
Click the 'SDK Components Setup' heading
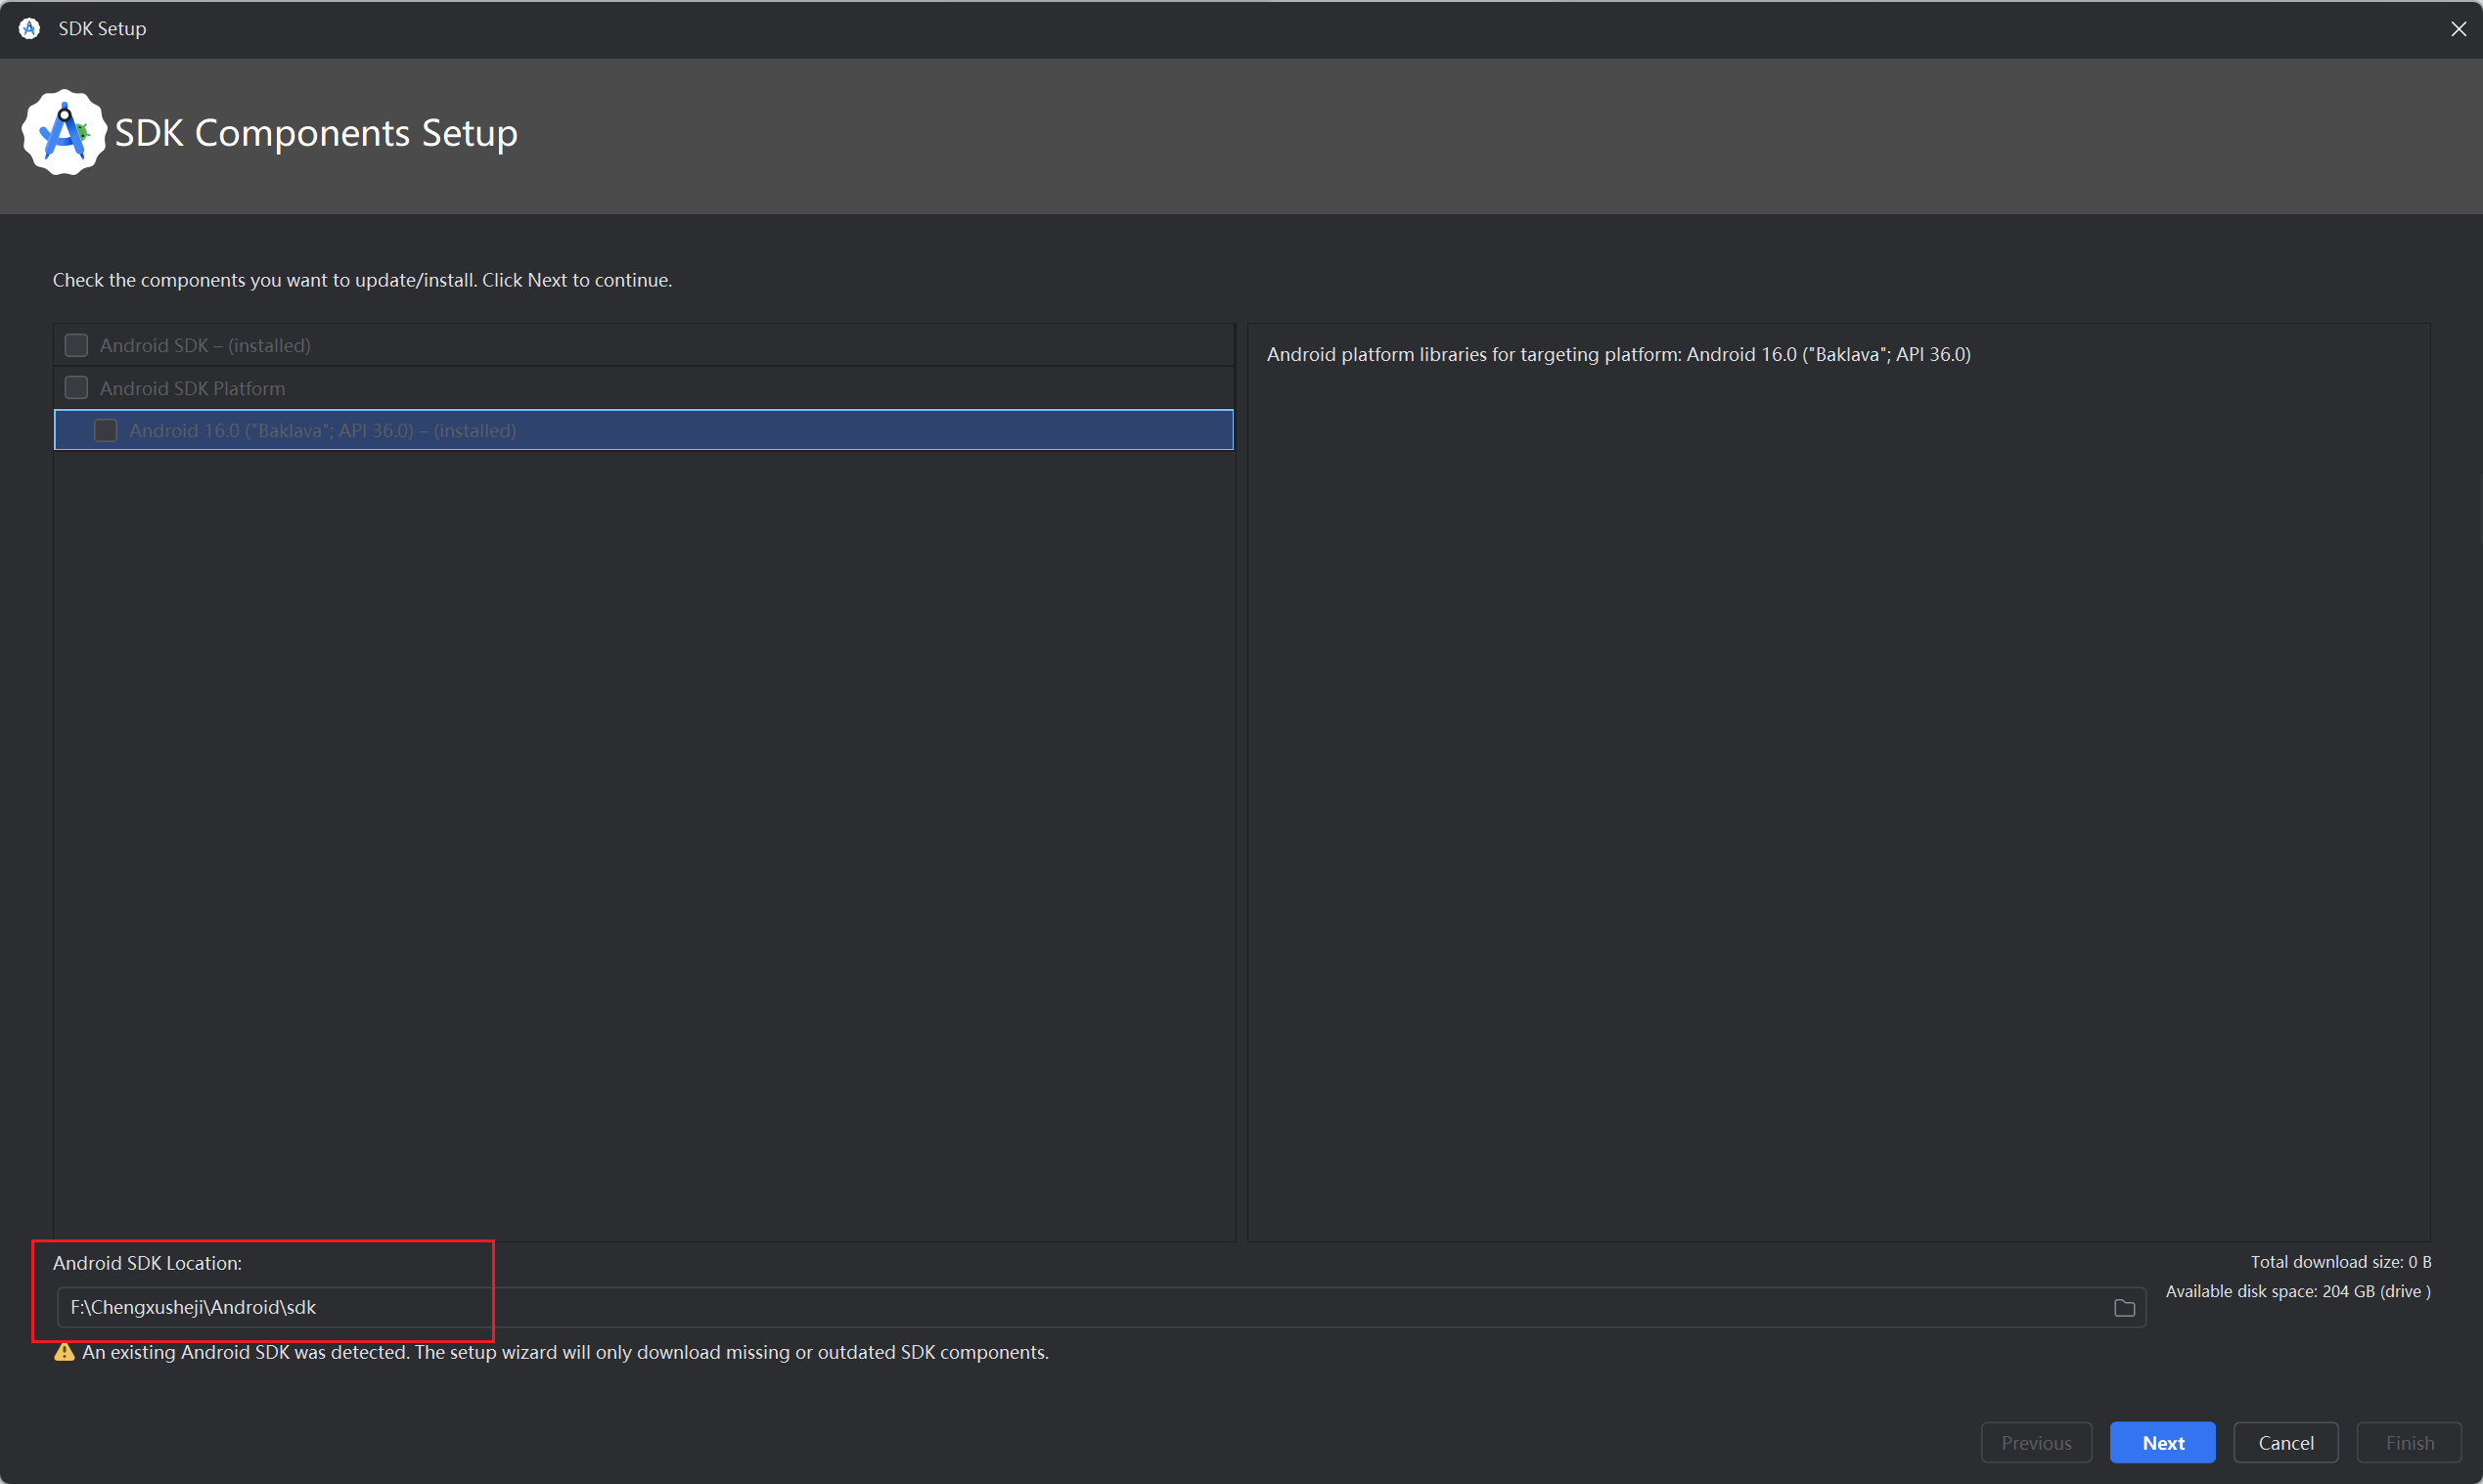point(316,133)
